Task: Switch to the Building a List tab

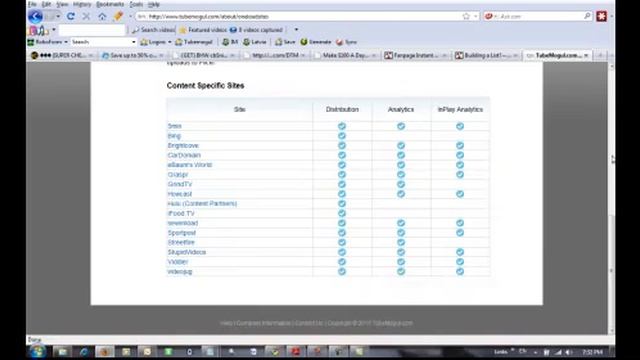Action: coord(487,55)
